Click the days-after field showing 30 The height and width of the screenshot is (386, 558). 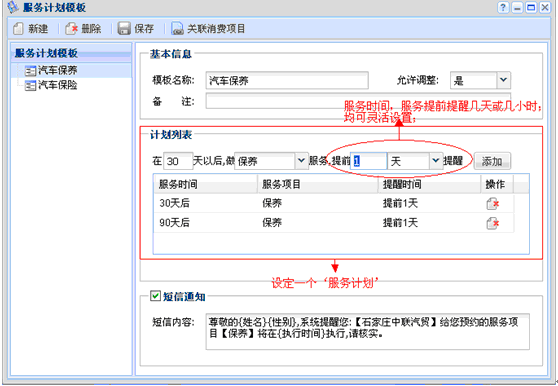(178, 161)
